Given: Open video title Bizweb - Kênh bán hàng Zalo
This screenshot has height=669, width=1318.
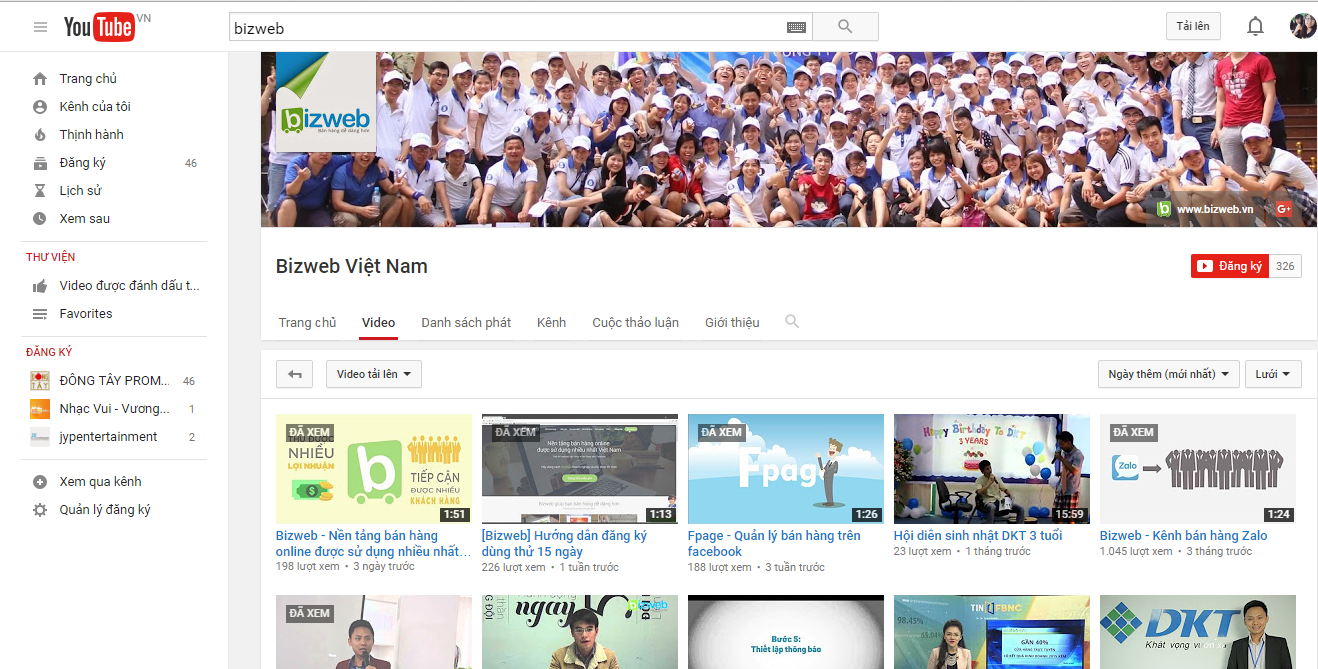Looking at the screenshot, I should (1184, 536).
